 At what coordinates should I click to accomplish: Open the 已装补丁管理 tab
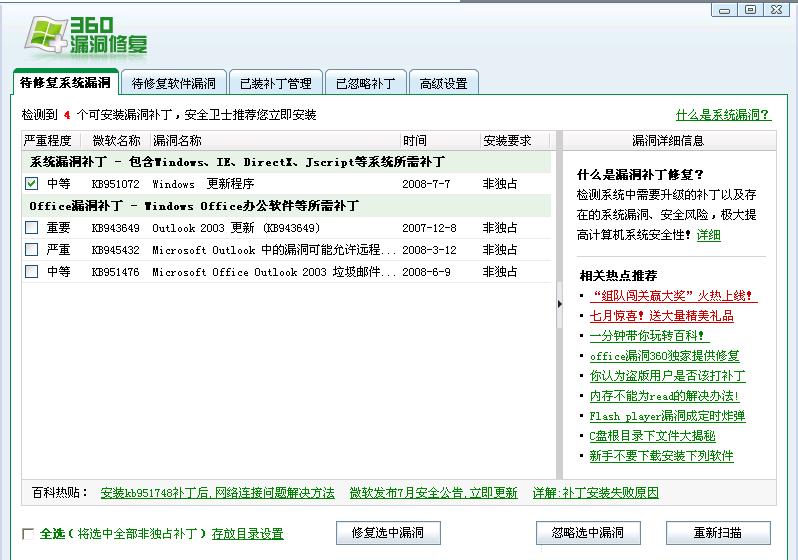coord(275,83)
